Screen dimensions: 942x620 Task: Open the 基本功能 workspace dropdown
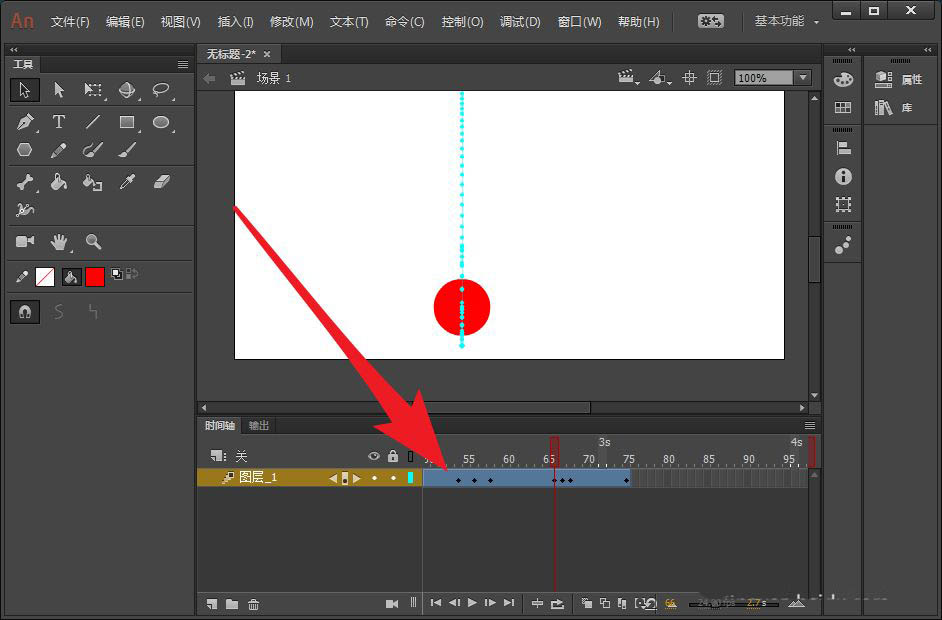[786, 21]
